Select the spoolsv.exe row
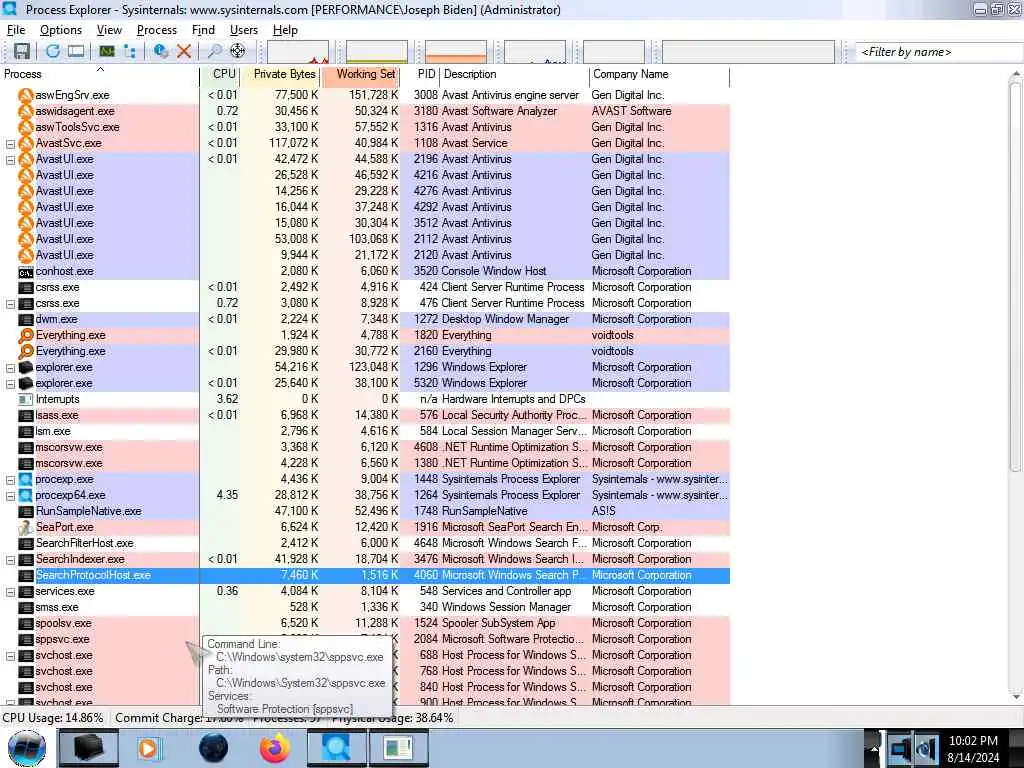The width and height of the screenshot is (1024, 768). click(364, 624)
